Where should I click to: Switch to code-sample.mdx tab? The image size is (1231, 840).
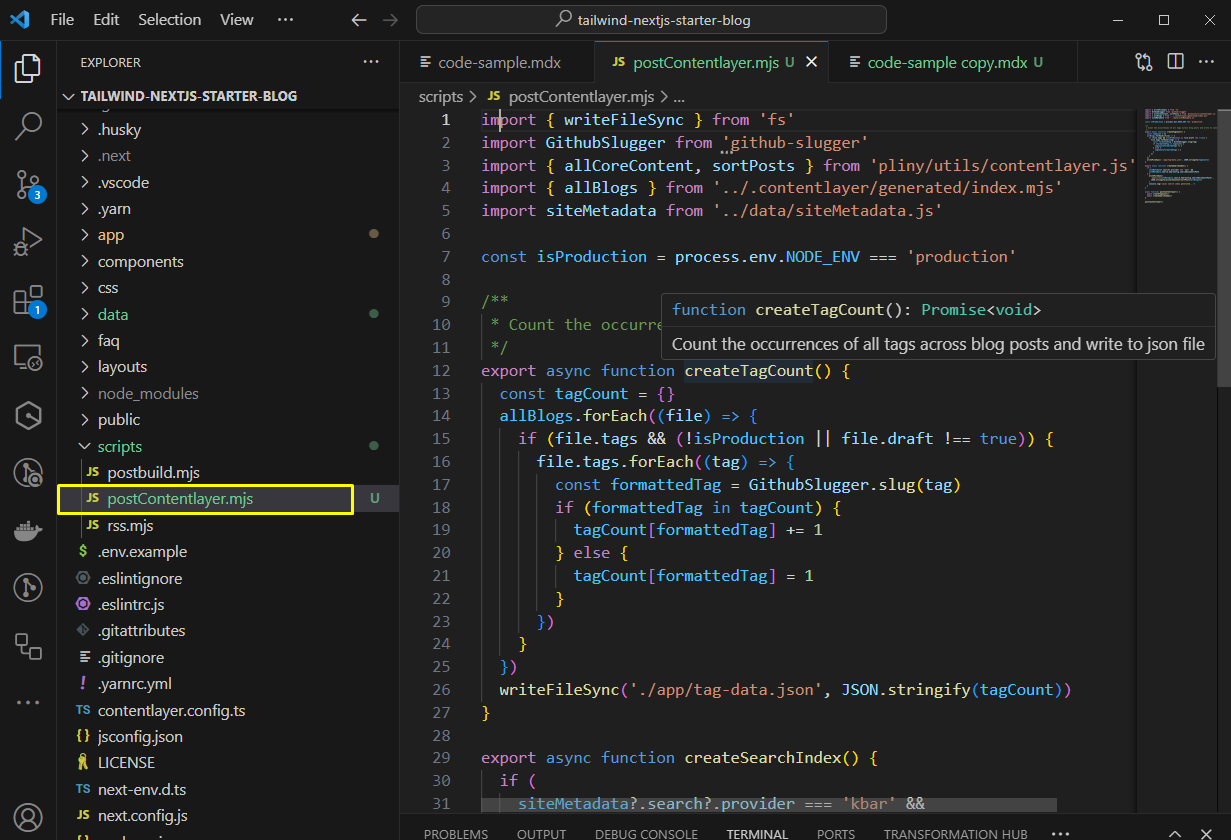(x=499, y=62)
